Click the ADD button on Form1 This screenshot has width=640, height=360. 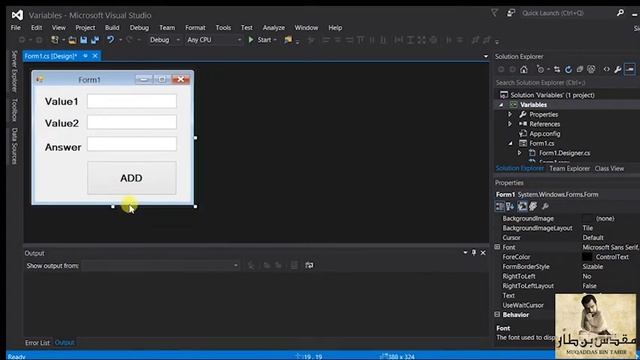coord(131,178)
